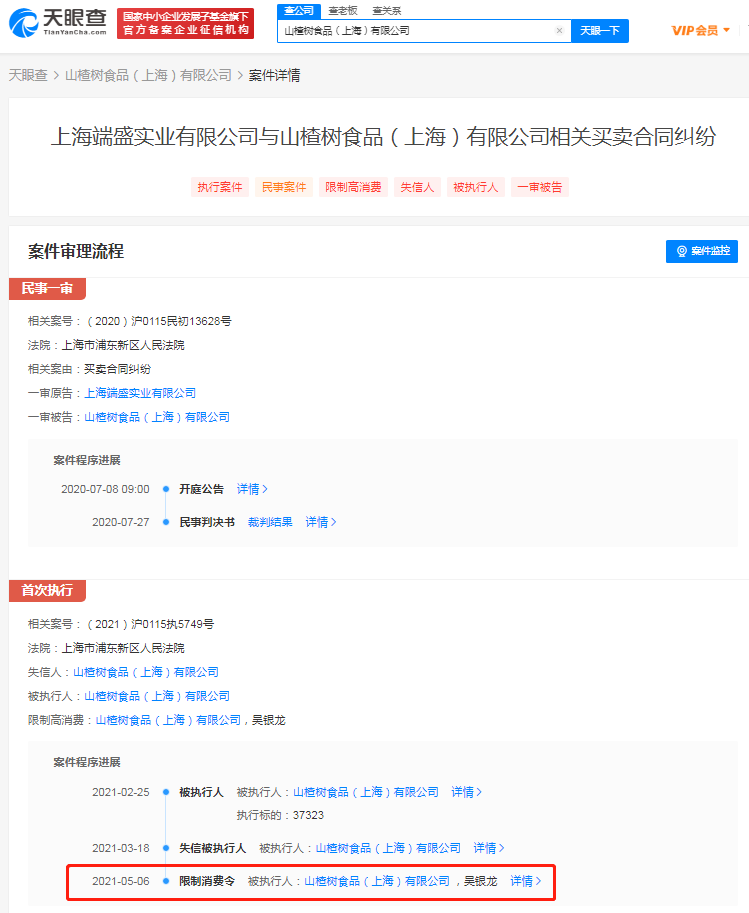Switch to the 查关系 search tab
This screenshot has height=913, width=749.
387,10
